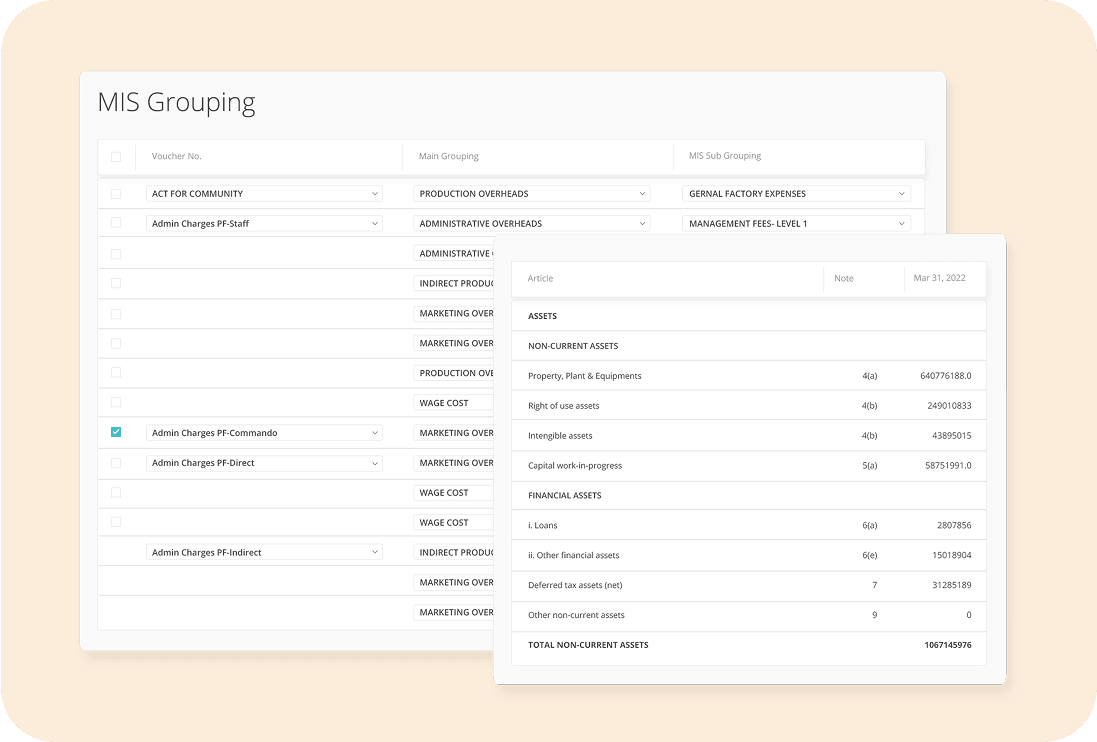Expand the ADMINISTRATIVE OVERHEADS grouping dropdown

click(531, 224)
